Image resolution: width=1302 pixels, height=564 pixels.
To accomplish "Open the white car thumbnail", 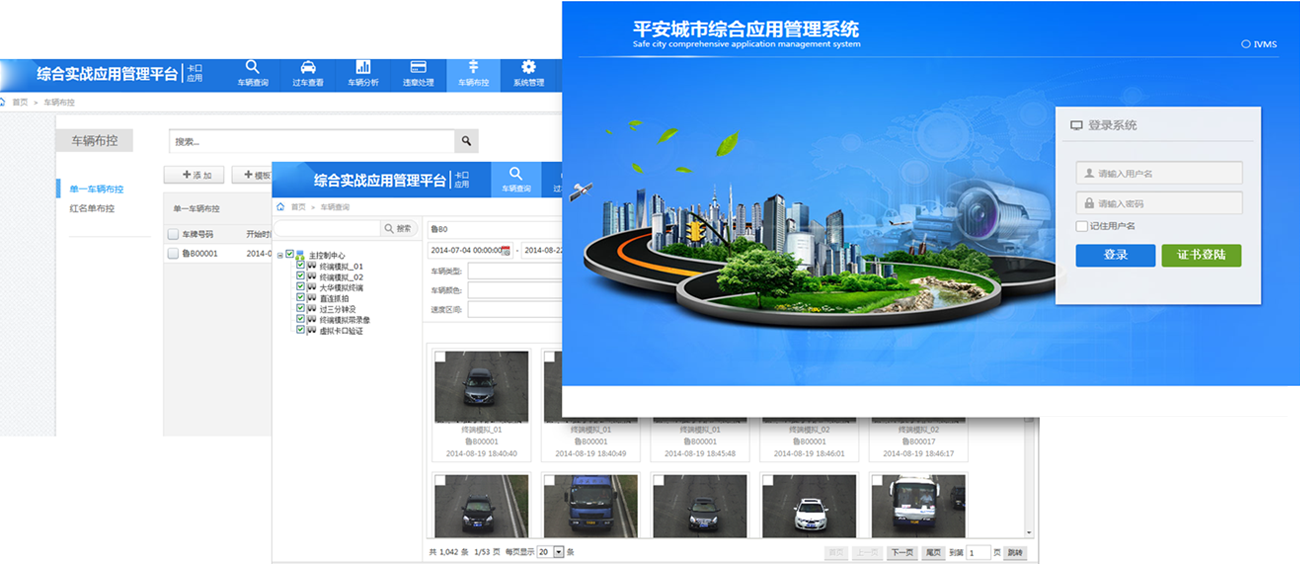I will (809, 506).
